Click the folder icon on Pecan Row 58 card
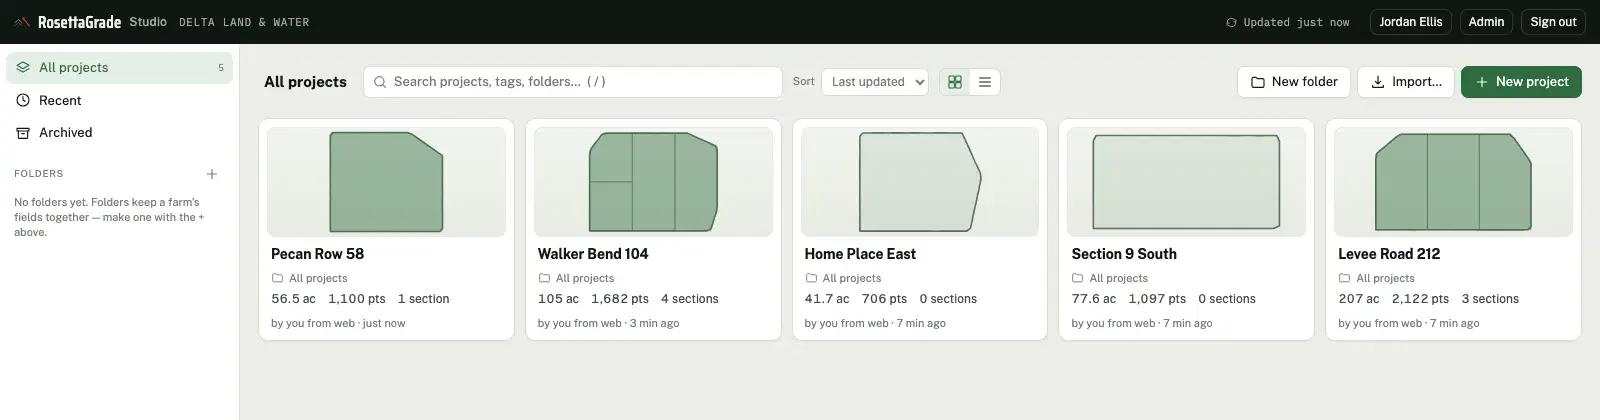The image size is (1600, 420). [277, 278]
